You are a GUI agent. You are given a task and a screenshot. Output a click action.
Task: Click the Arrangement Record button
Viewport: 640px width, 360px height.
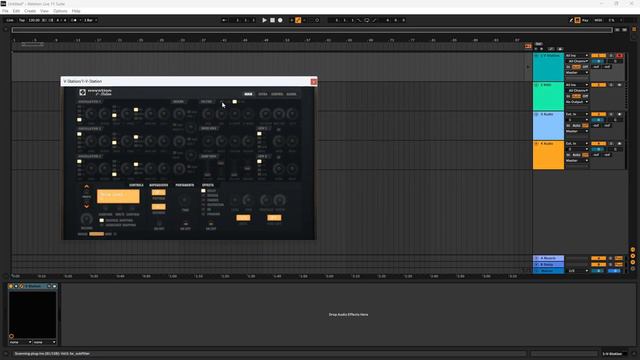coord(280,20)
